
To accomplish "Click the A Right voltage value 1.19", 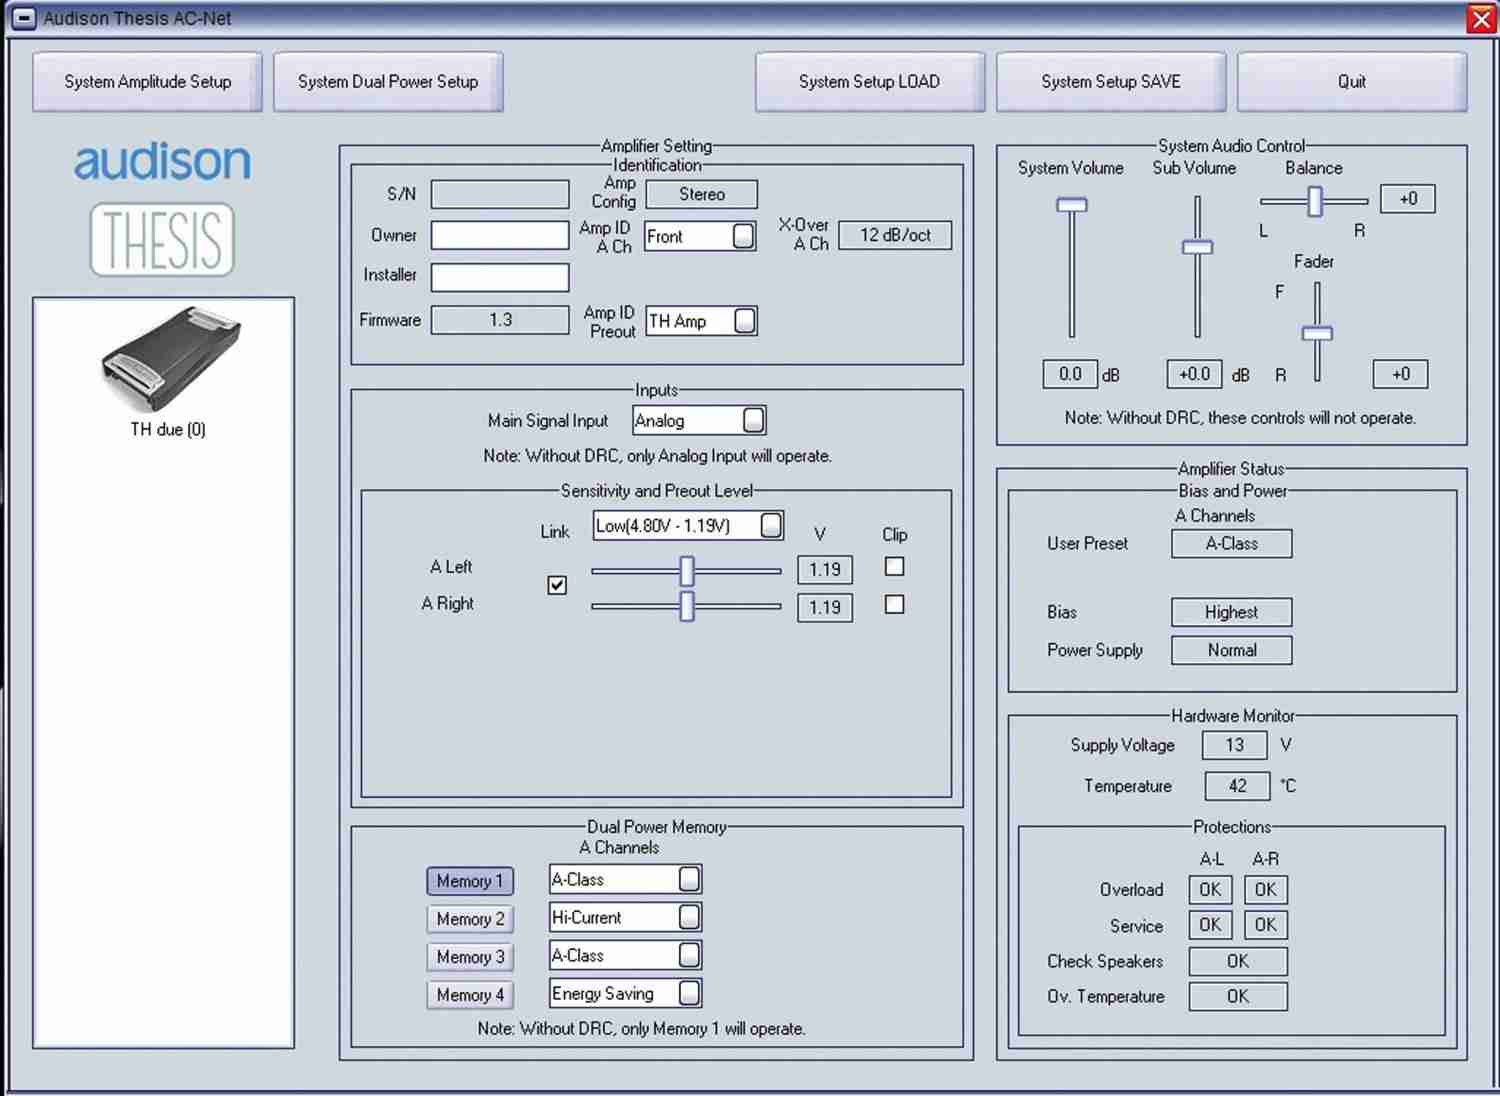I will [x=825, y=608].
